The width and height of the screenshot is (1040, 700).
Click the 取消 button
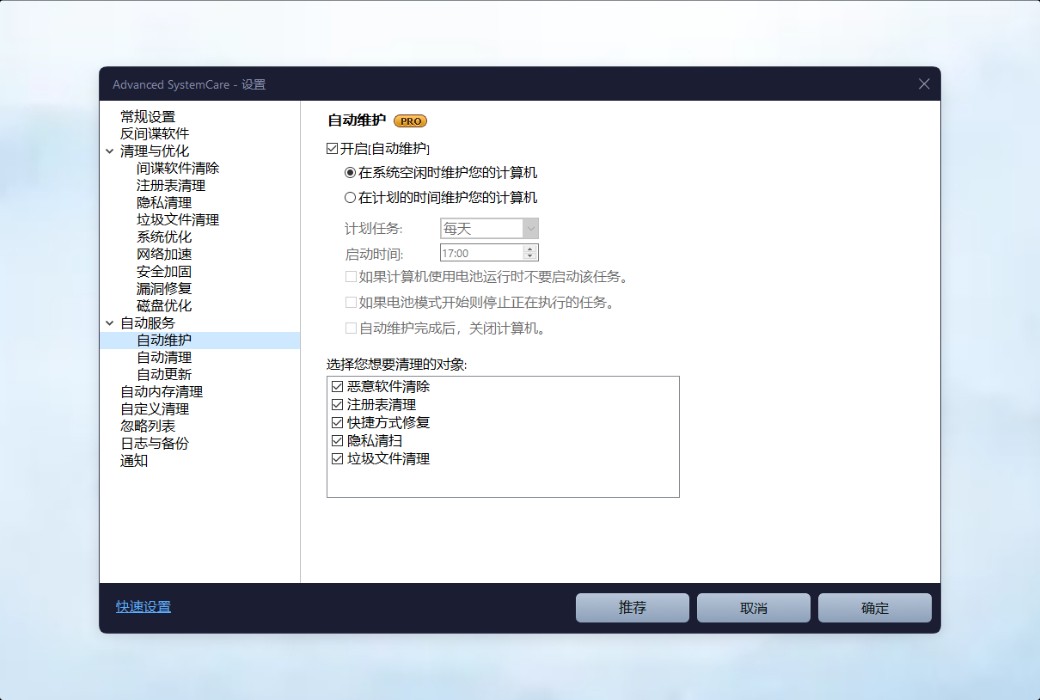click(x=753, y=608)
